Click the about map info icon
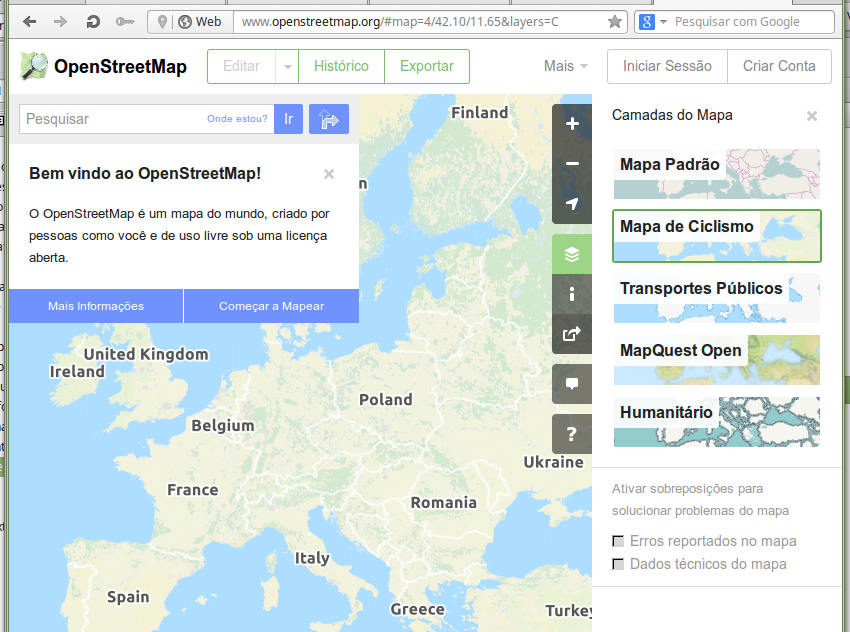This screenshot has width=850, height=632. [x=571, y=294]
